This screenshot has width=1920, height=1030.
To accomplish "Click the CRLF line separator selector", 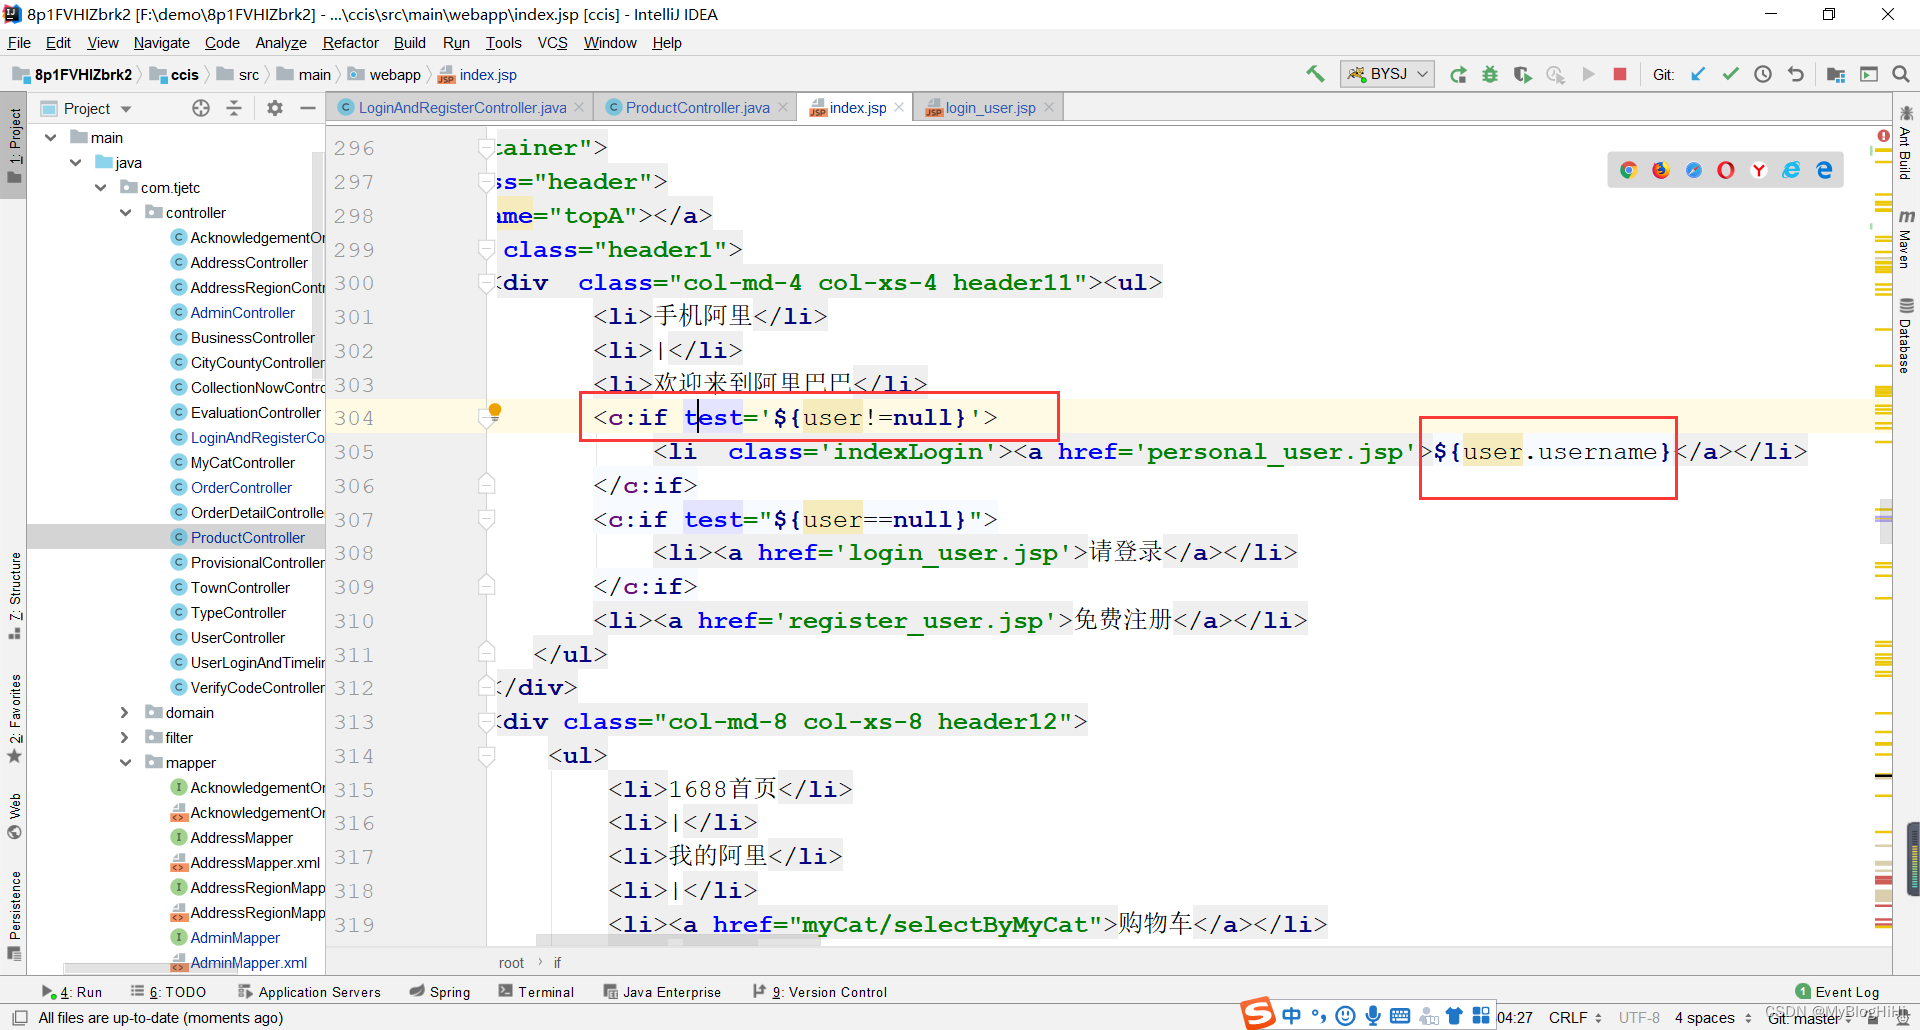I will click(1575, 1018).
